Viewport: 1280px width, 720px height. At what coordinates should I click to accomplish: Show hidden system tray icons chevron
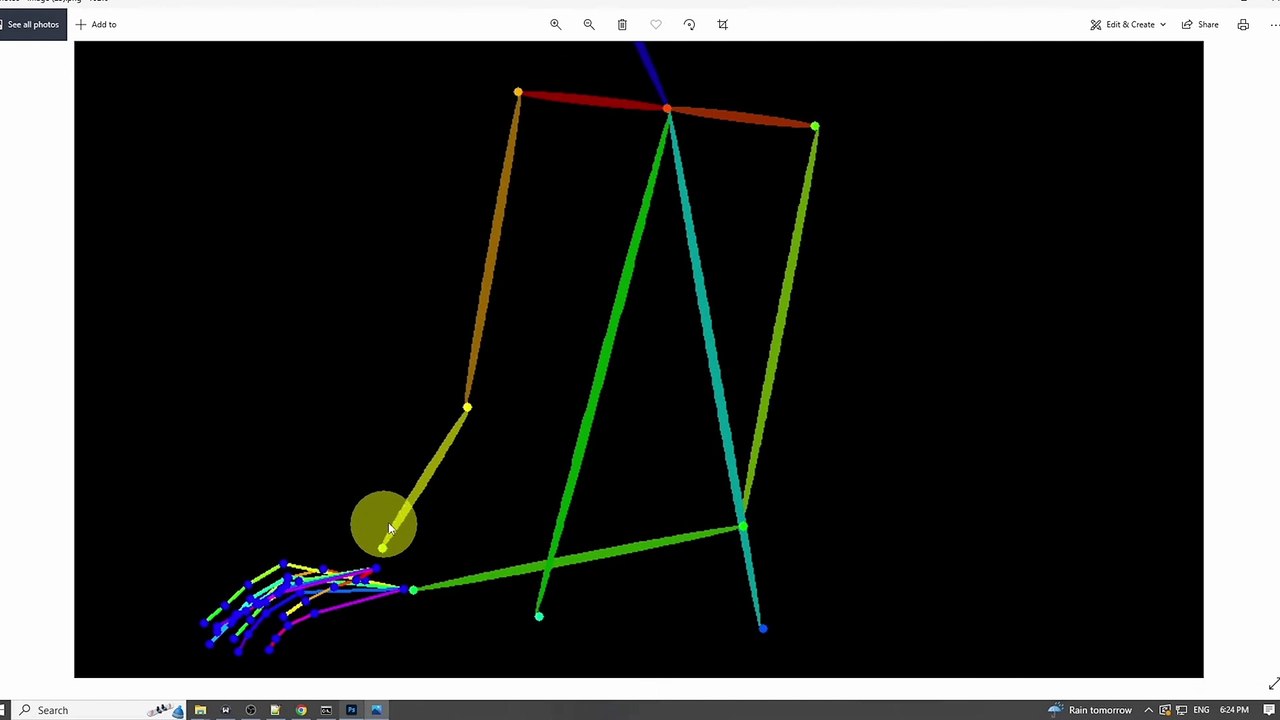click(x=1148, y=710)
